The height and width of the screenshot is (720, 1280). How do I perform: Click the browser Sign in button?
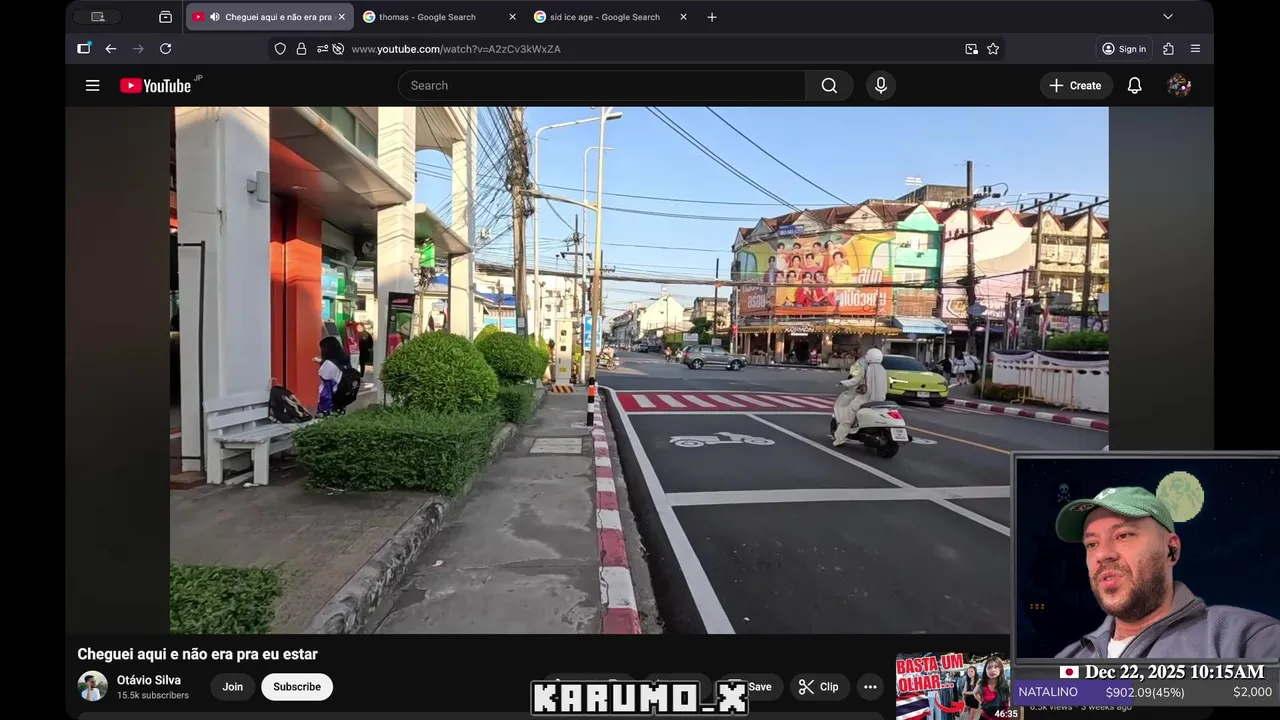point(1124,48)
